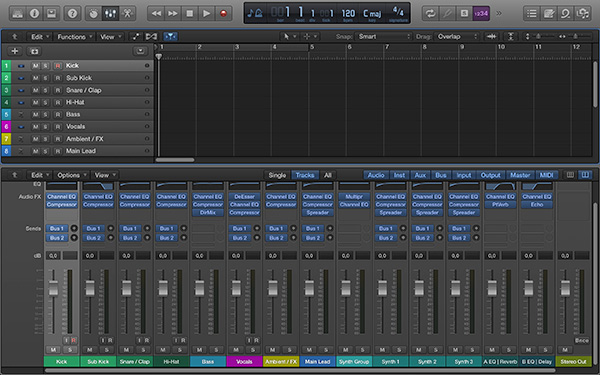Viewport: 600px width, 375px height.
Task: Open the Apple Loops browser icon
Action: point(566,14)
